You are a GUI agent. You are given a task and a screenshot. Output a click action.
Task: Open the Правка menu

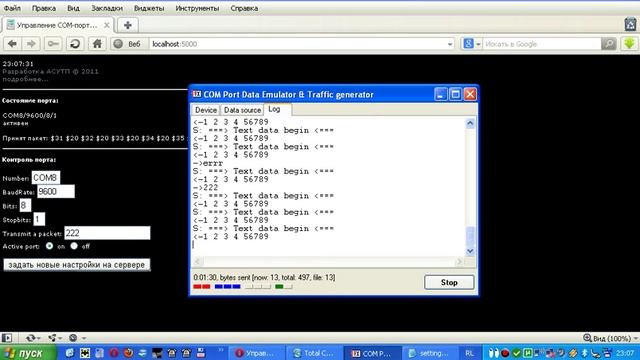(44, 8)
